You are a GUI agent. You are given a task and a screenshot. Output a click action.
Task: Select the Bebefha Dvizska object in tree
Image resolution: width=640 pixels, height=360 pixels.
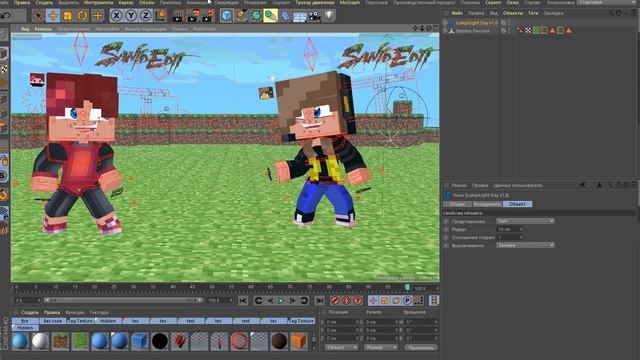tap(473, 31)
